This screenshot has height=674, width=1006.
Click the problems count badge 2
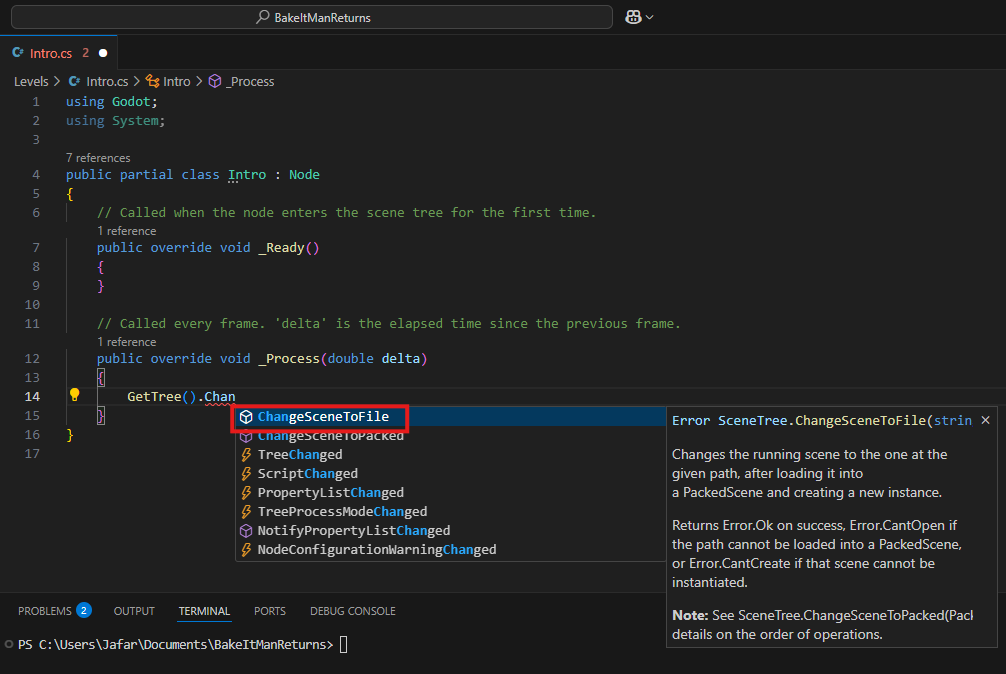coord(83,610)
